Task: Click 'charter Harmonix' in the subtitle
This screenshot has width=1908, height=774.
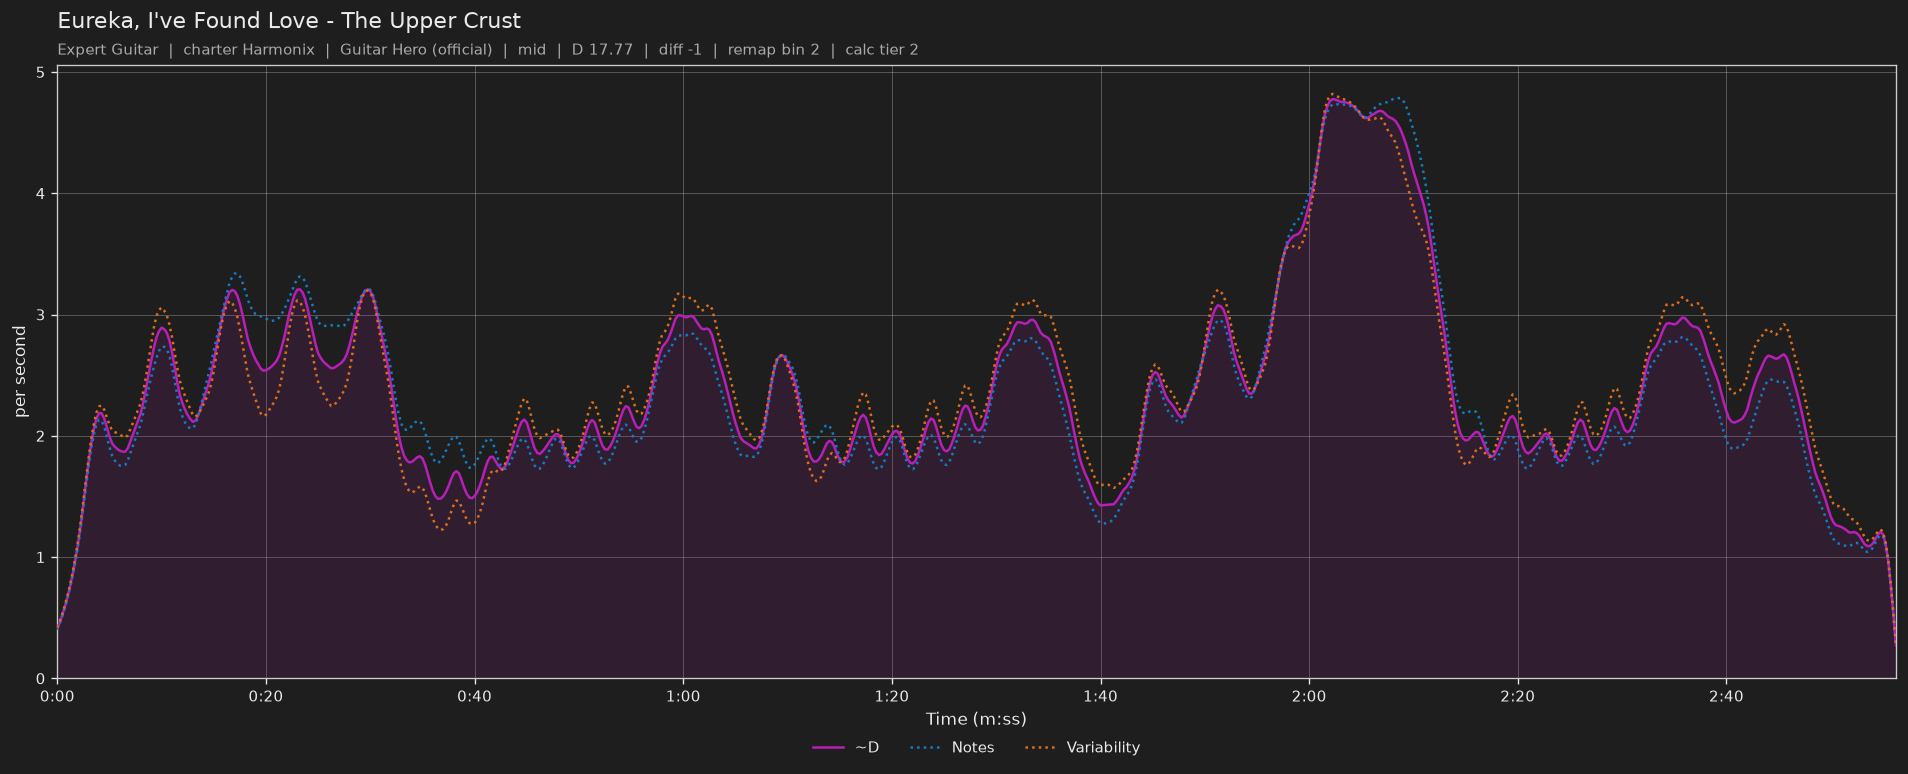Action: coord(249,50)
